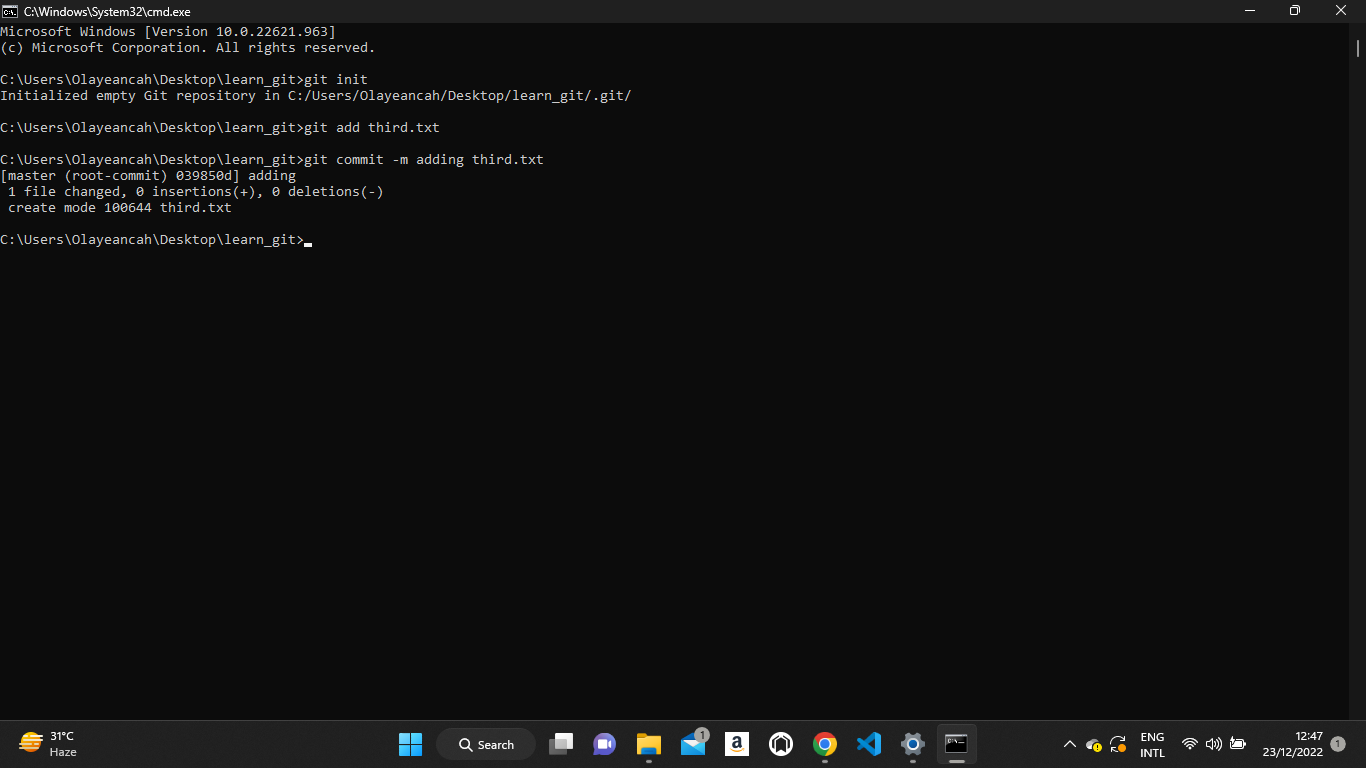Switch to Google Chrome on the taskbar
This screenshot has width=1366, height=768.
tap(825, 744)
